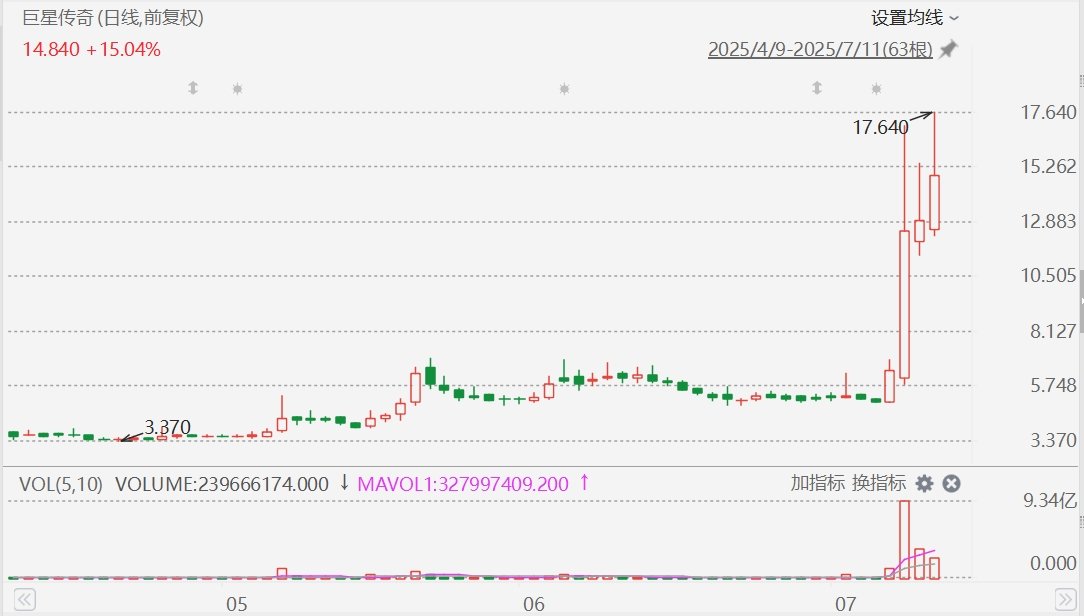
Task: Click the star event marker in early June
Action: (564, 88)
